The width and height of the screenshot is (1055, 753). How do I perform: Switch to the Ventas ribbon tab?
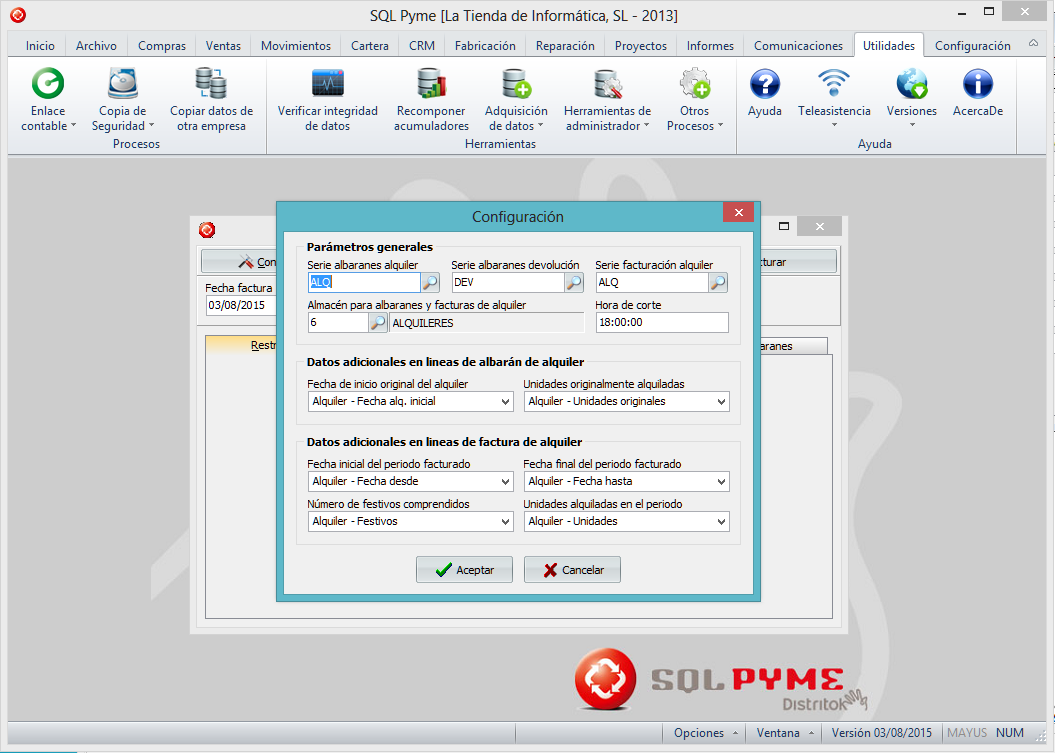tap(223, 46)
